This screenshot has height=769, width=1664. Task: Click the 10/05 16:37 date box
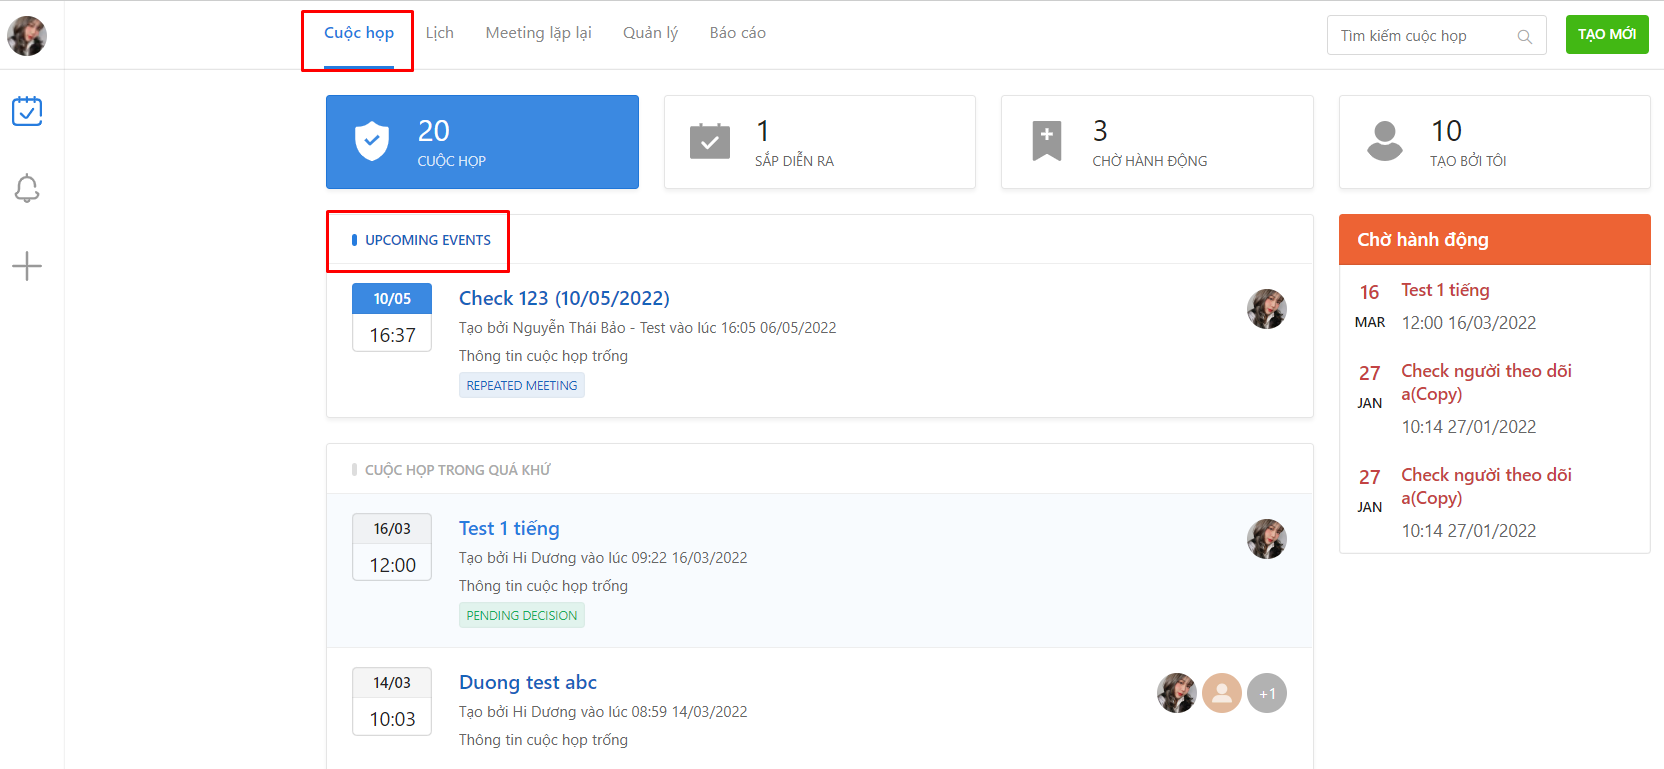click(x=392, y=317)
